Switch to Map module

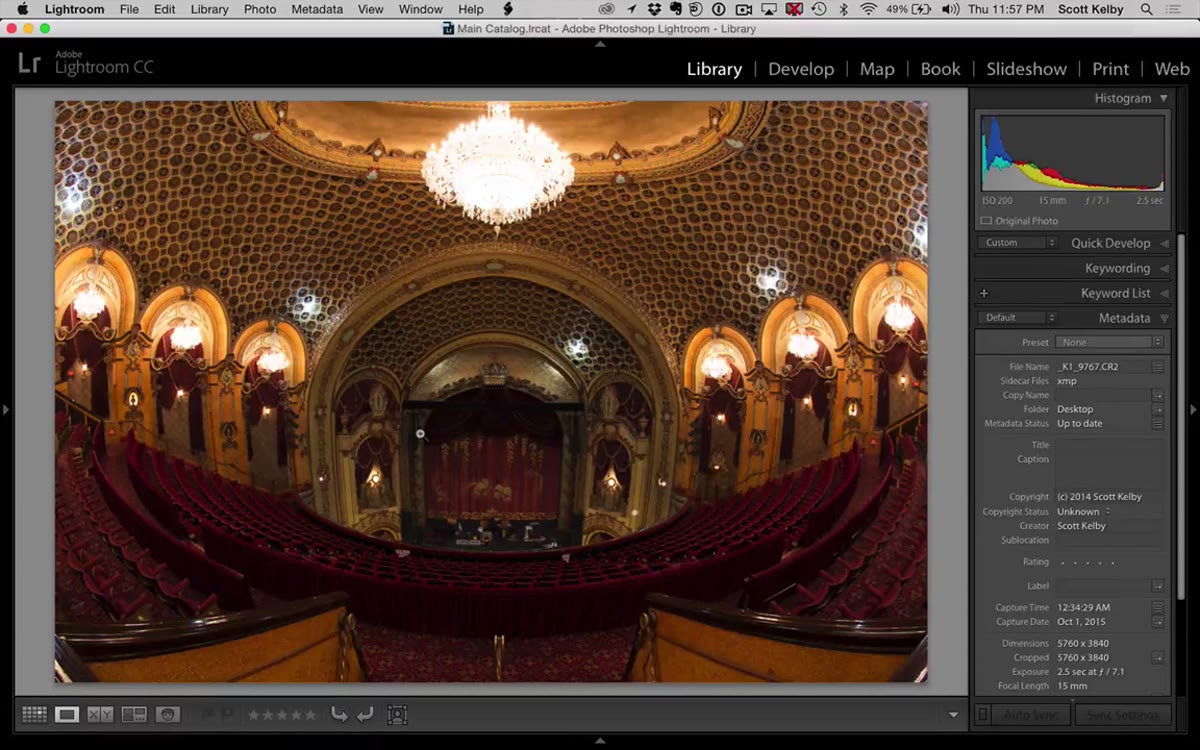click(x=877, y=69)
